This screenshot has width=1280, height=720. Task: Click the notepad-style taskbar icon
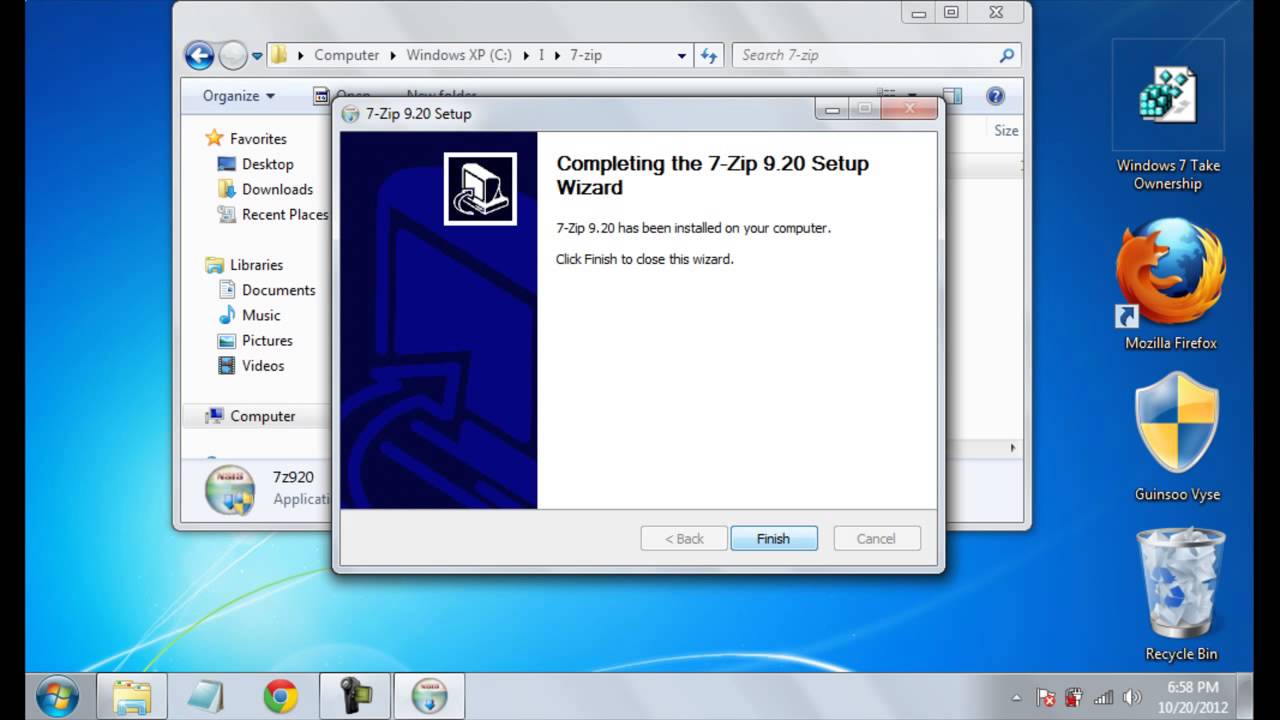coord(205,696)
